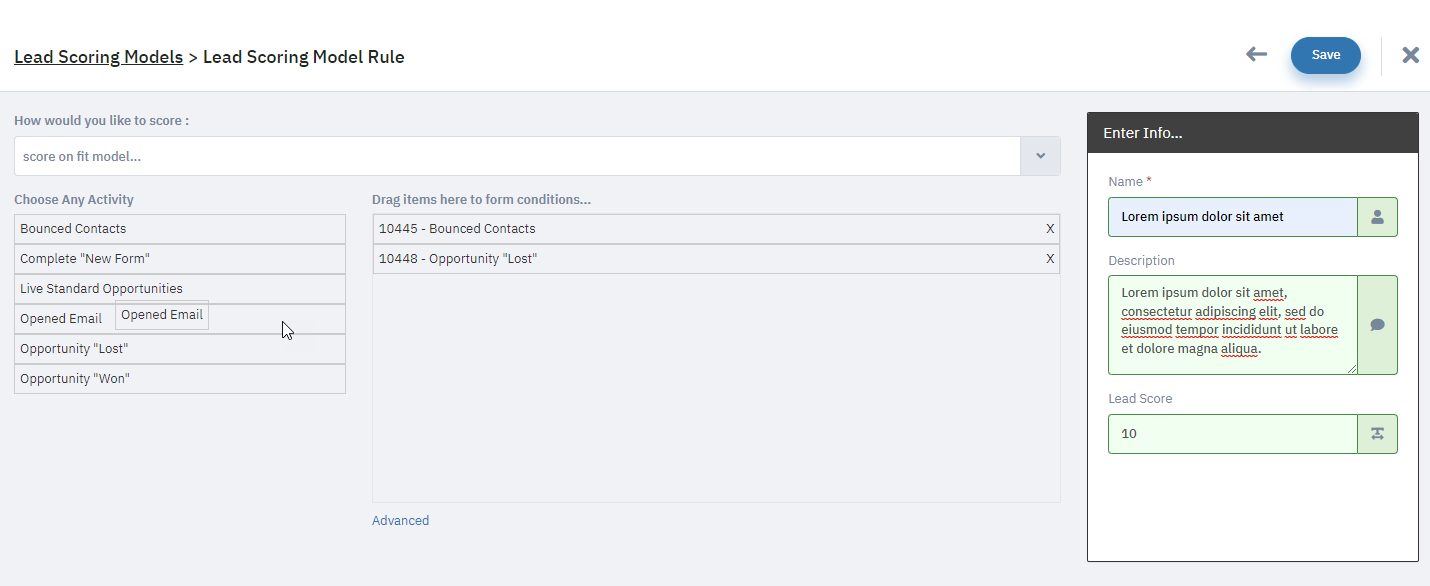Remove the 10445 Bounced Contacts condition
Viewport: 1430px width, 586px height.
tap(1050, 229)
